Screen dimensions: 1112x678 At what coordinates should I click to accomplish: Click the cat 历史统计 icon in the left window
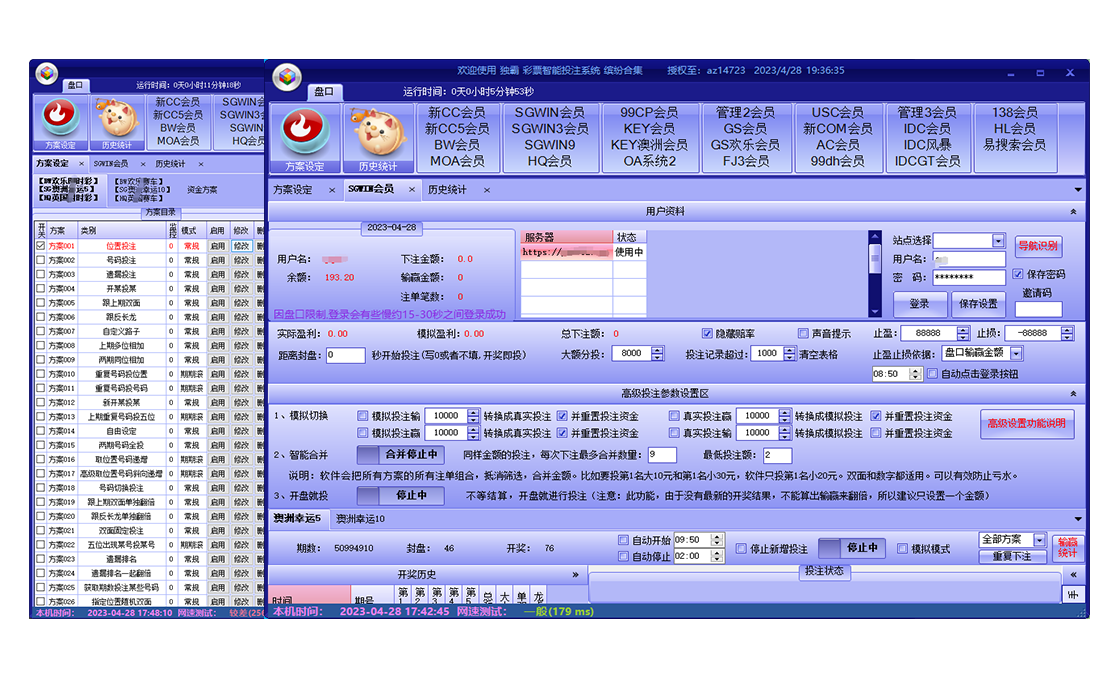pos(117,119)
